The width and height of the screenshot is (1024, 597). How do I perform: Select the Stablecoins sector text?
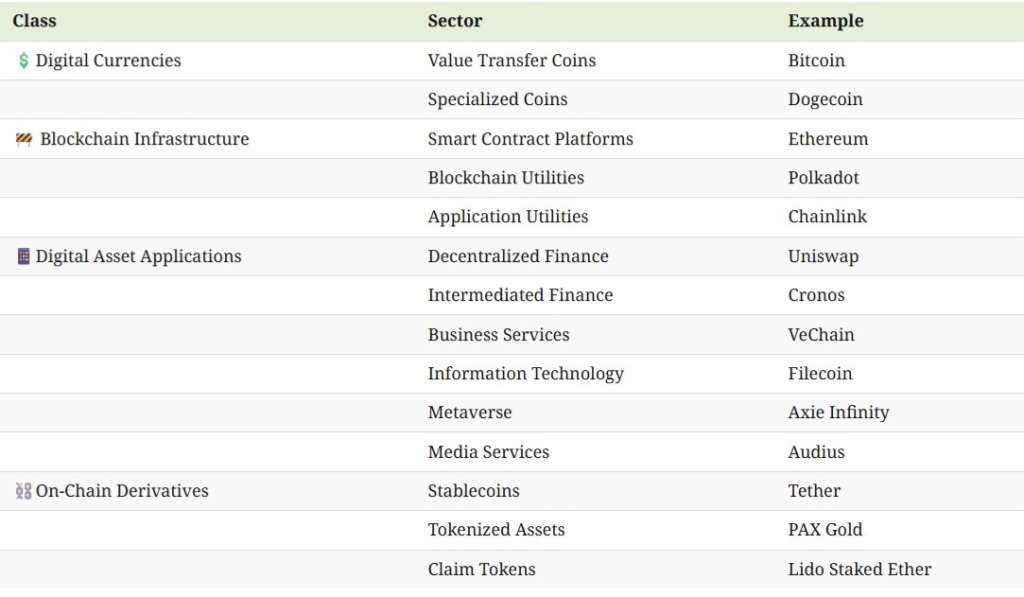[x=473, y=491]
